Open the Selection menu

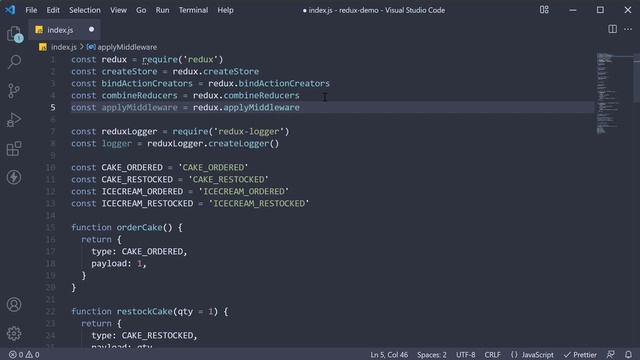tap(85, 10)
